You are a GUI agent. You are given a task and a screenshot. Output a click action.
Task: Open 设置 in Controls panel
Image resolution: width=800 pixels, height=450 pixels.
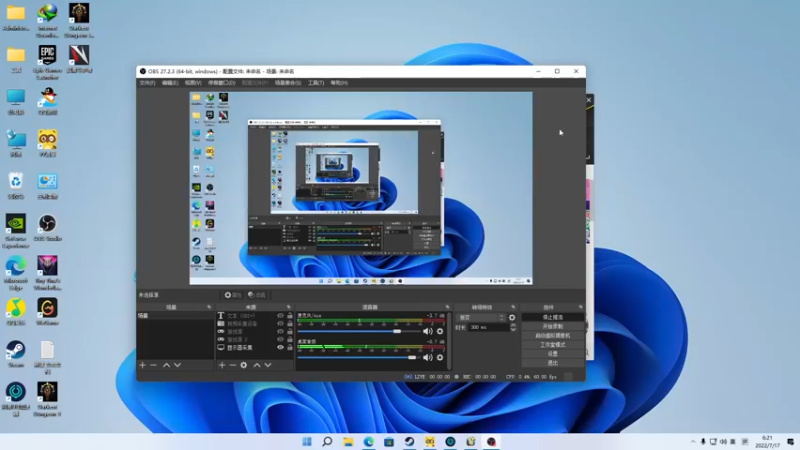553,354
